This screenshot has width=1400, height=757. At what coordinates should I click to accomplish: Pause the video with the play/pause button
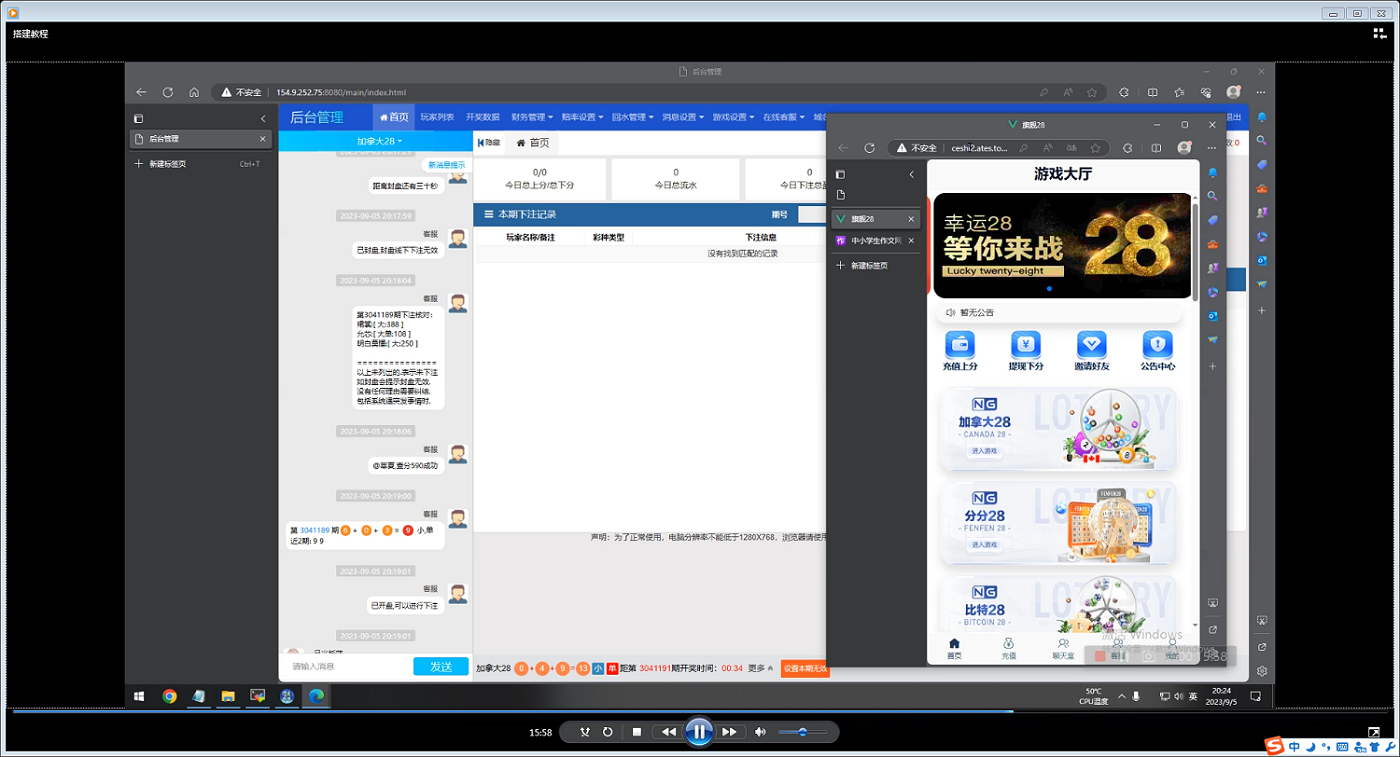point(699,732)
